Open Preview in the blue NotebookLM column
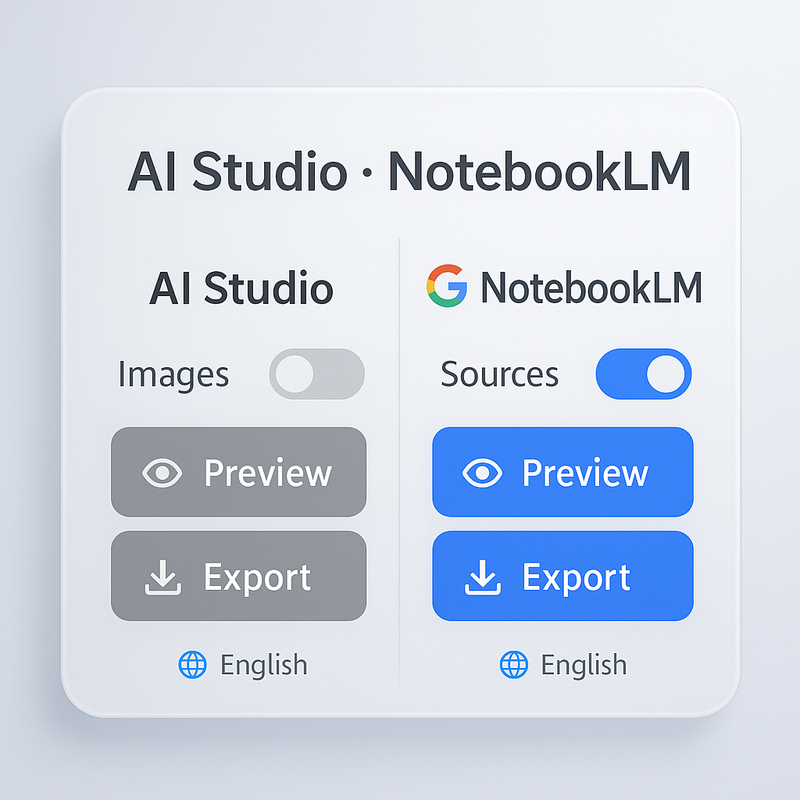800x800 pixels. point(563,472)
